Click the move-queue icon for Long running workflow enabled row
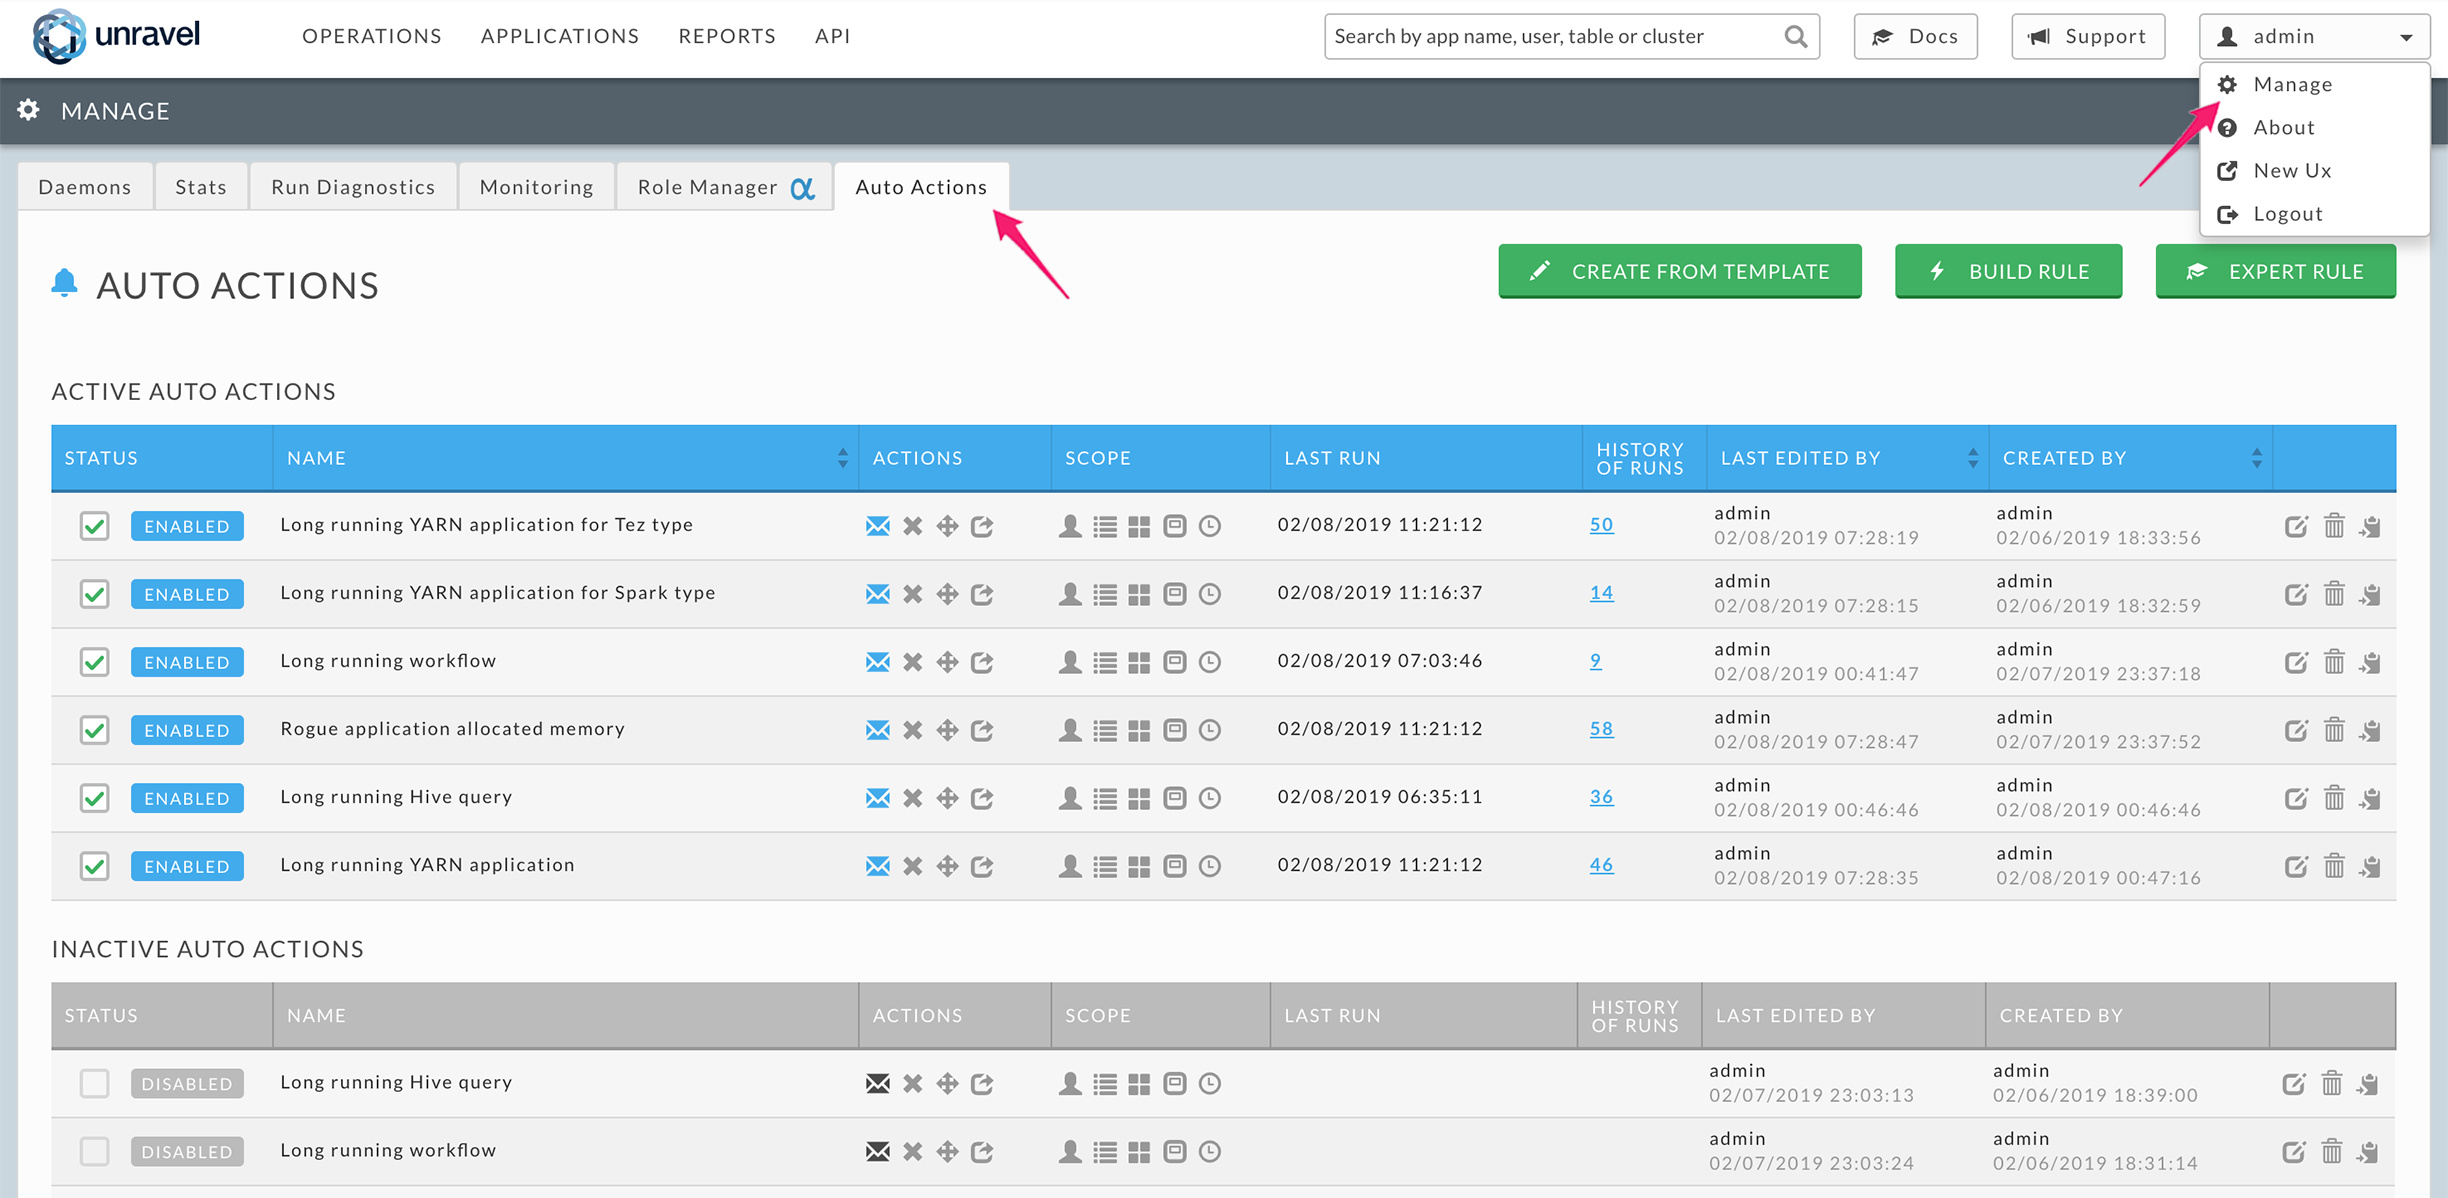The image size is (2448, 1198). pyautogui.click(x=947, y=662)
